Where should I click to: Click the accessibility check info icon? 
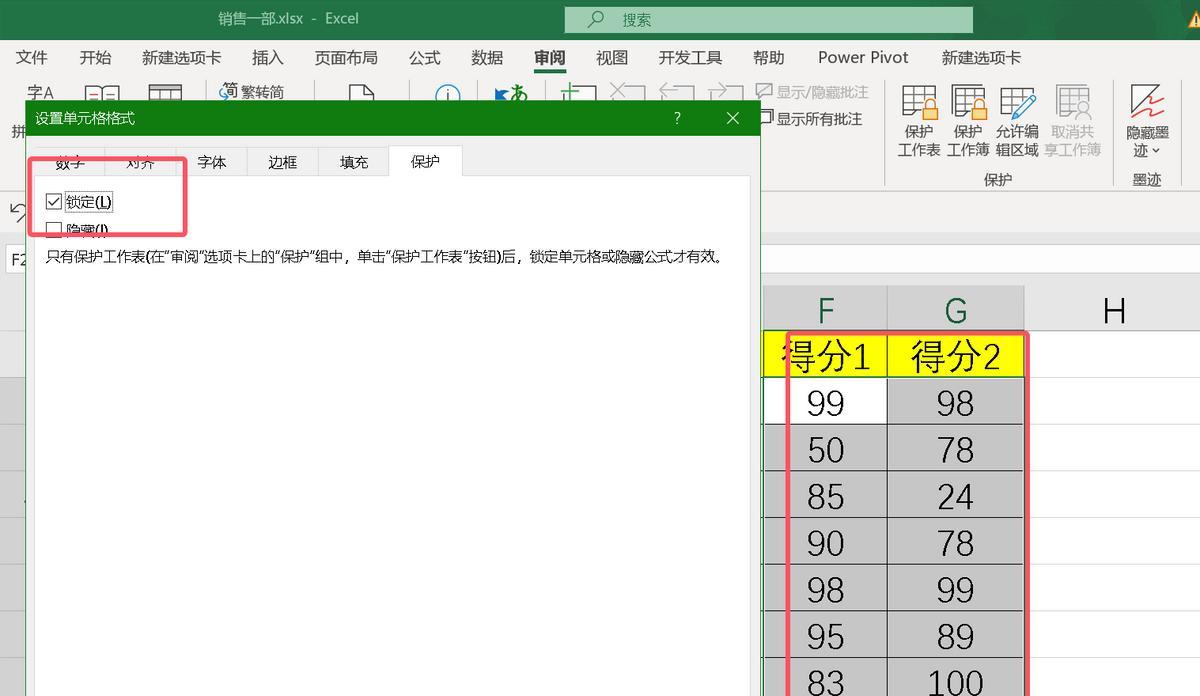448,96
